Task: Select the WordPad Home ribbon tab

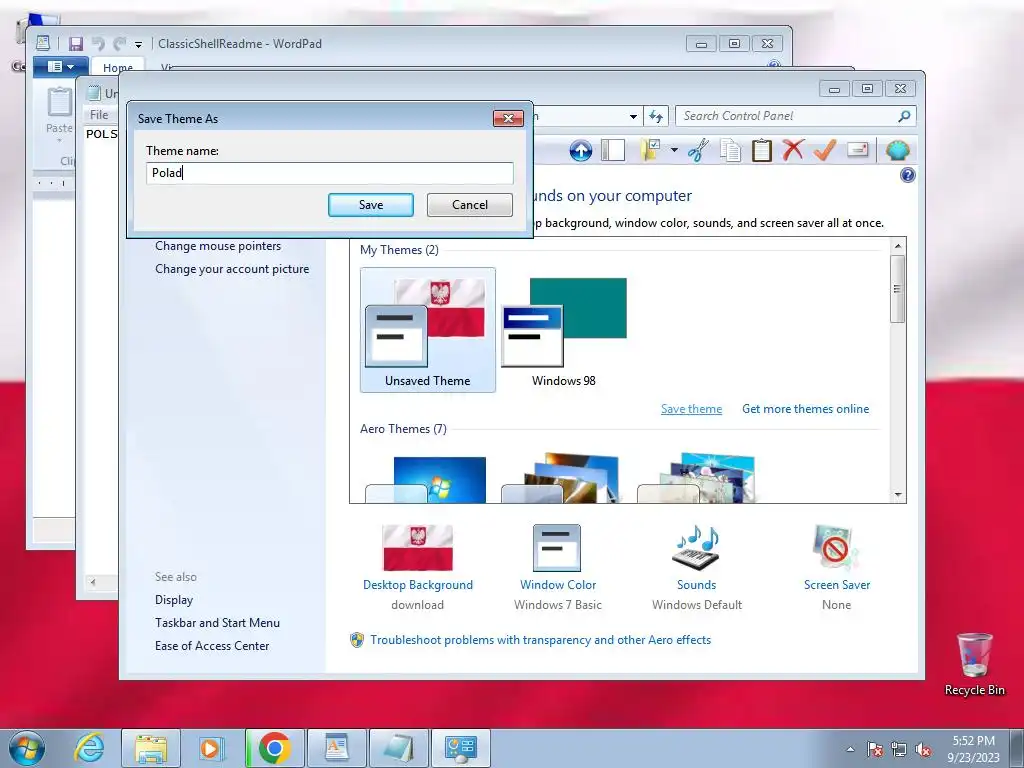Action: [118, 68]
